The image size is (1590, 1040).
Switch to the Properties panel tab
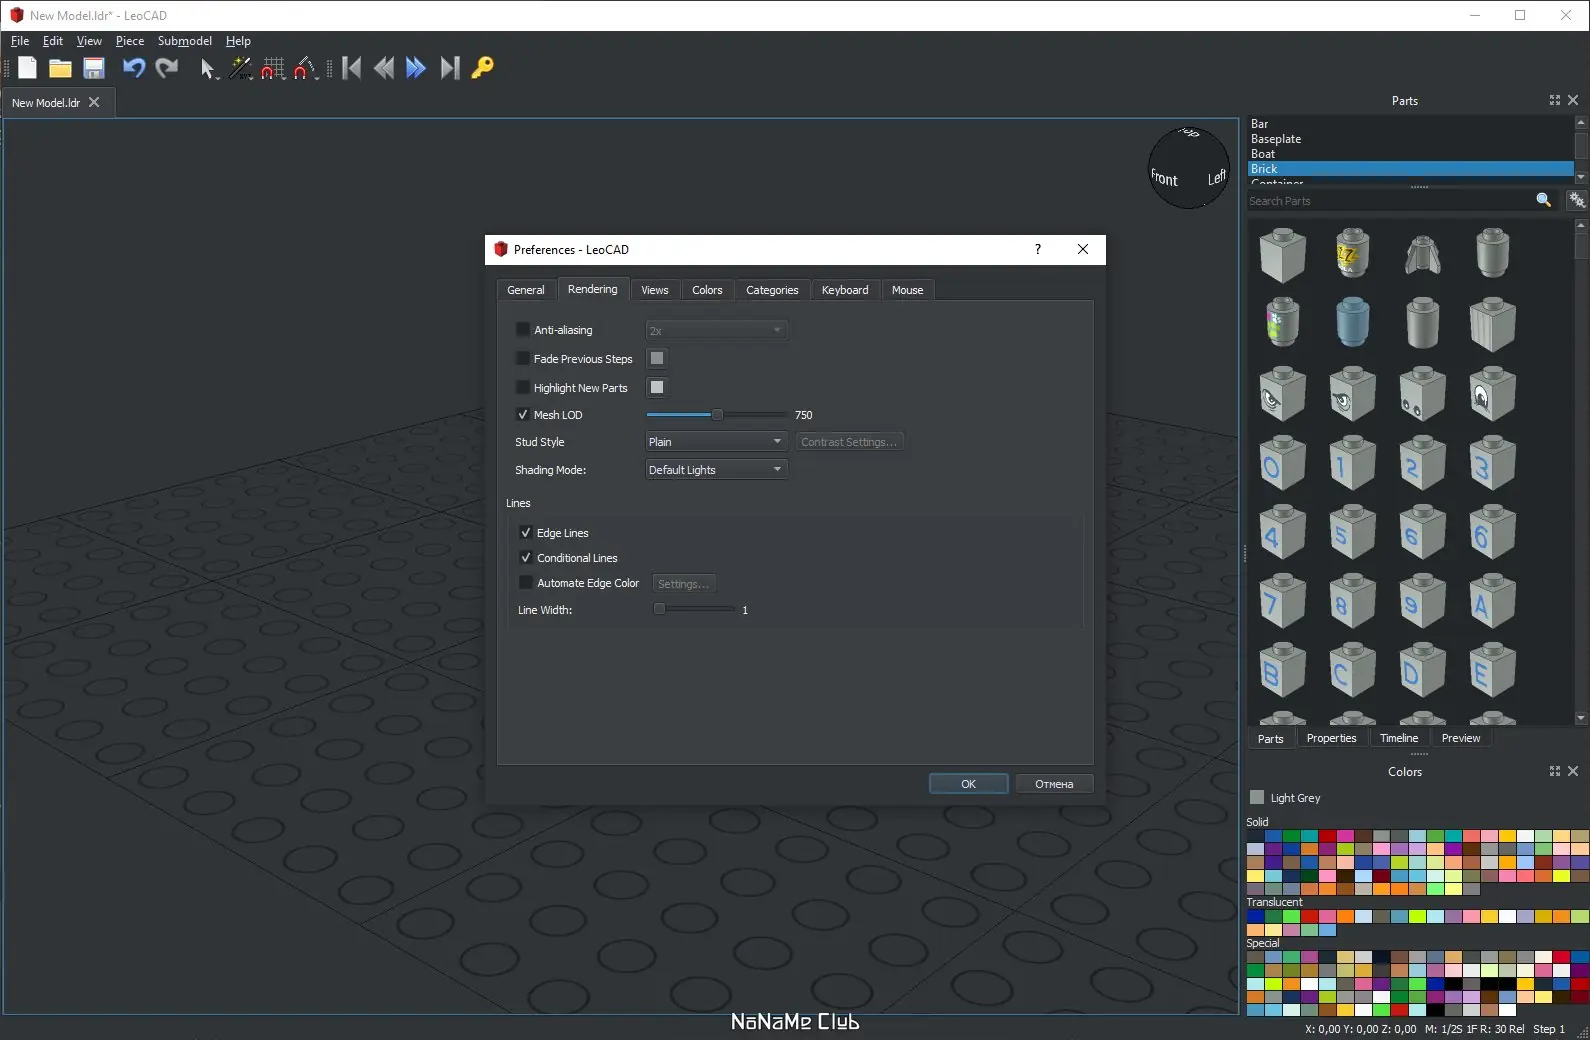(x=1331, y=738)
